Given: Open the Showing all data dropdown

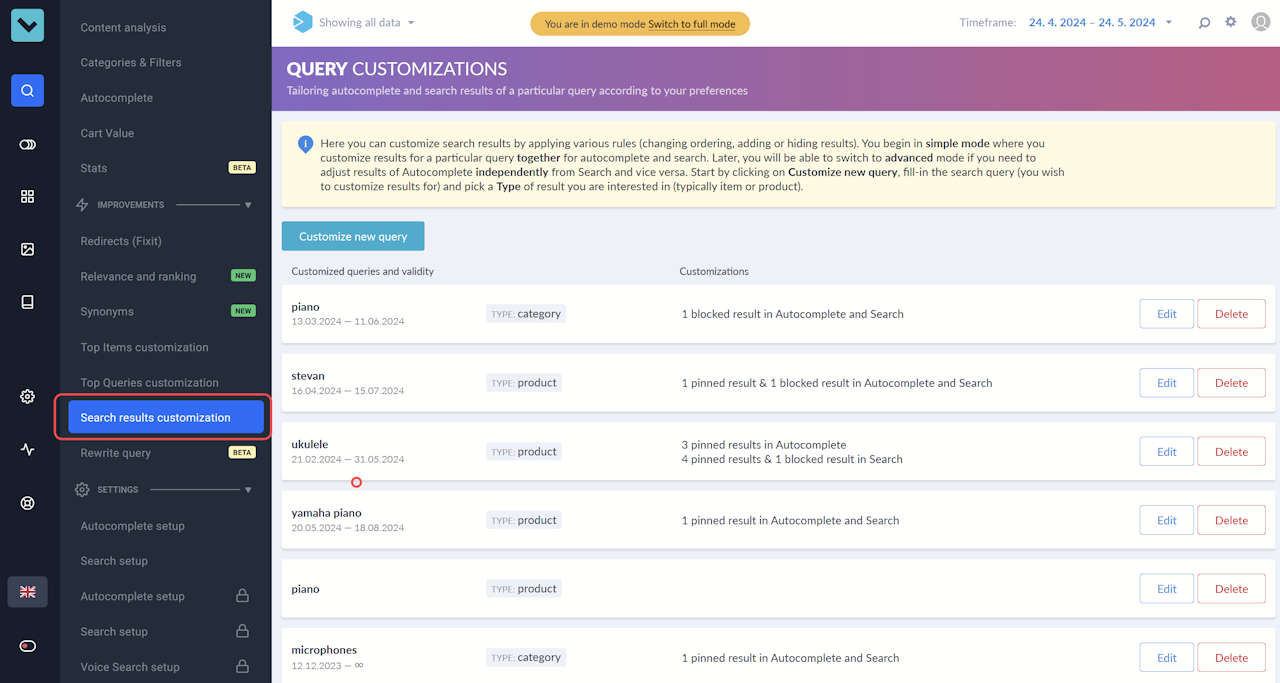Looking at the screenshot, I should [x=366, y=22].
